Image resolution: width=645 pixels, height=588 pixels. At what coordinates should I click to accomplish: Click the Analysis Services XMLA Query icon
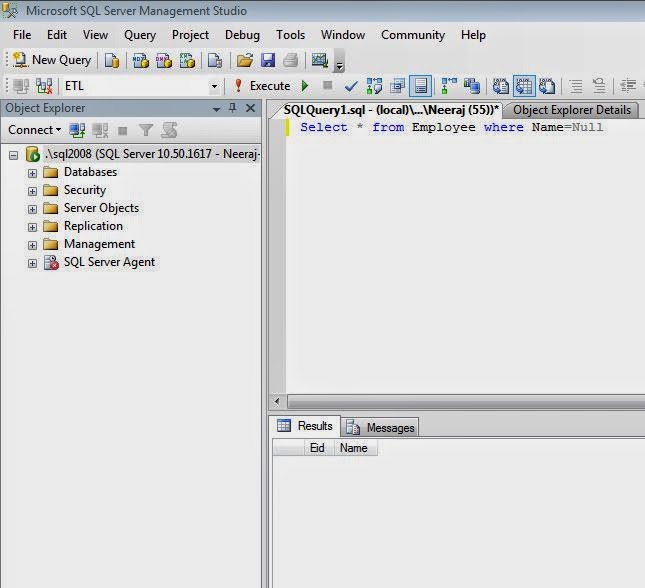(x=188, y=60)
